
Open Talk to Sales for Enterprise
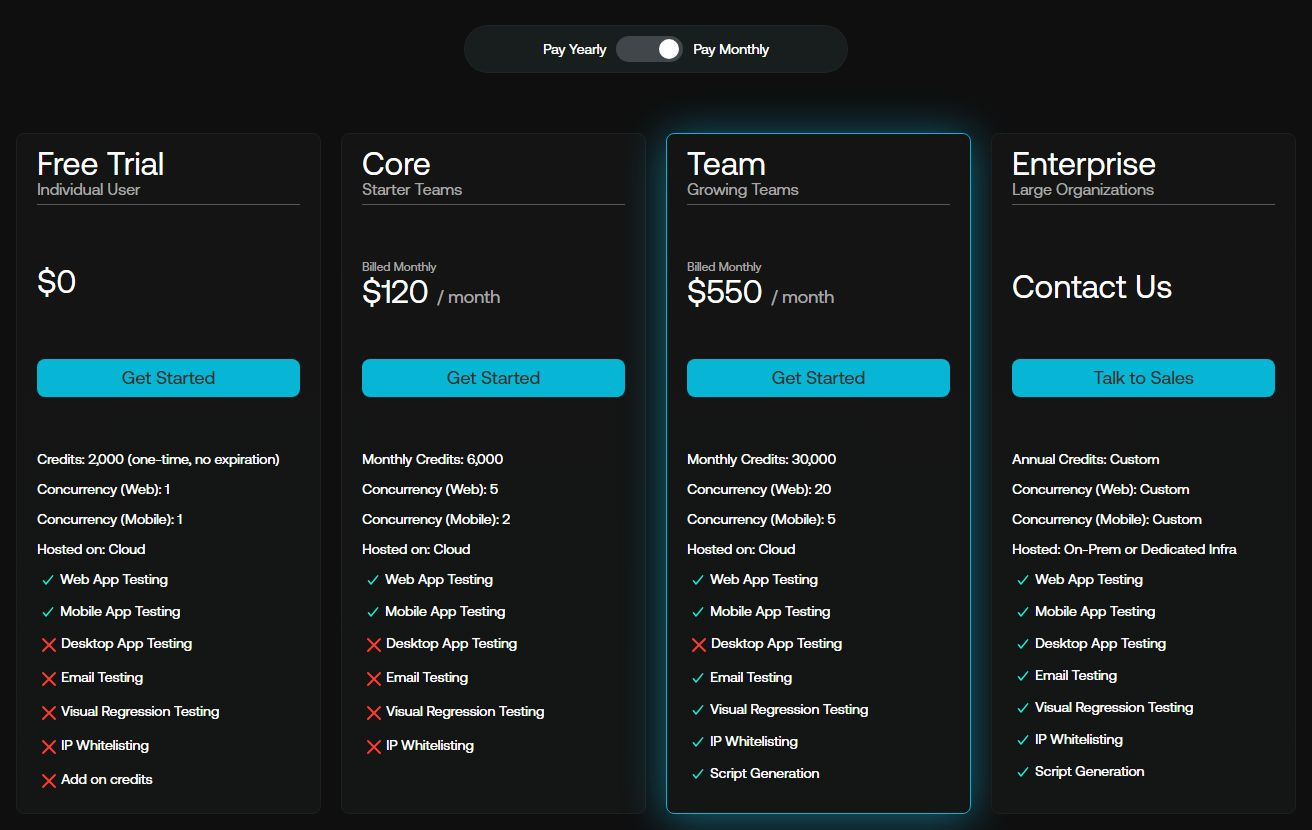click(1143, 378)
